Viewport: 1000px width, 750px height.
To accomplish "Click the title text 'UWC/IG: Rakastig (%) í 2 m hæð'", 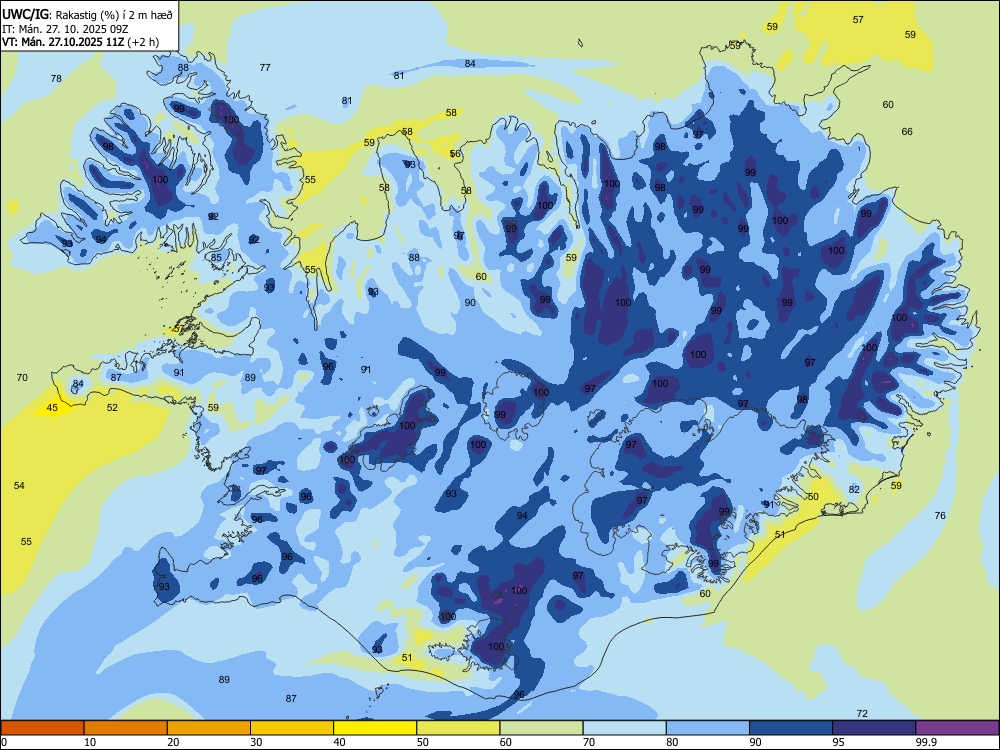I will 87,14.
